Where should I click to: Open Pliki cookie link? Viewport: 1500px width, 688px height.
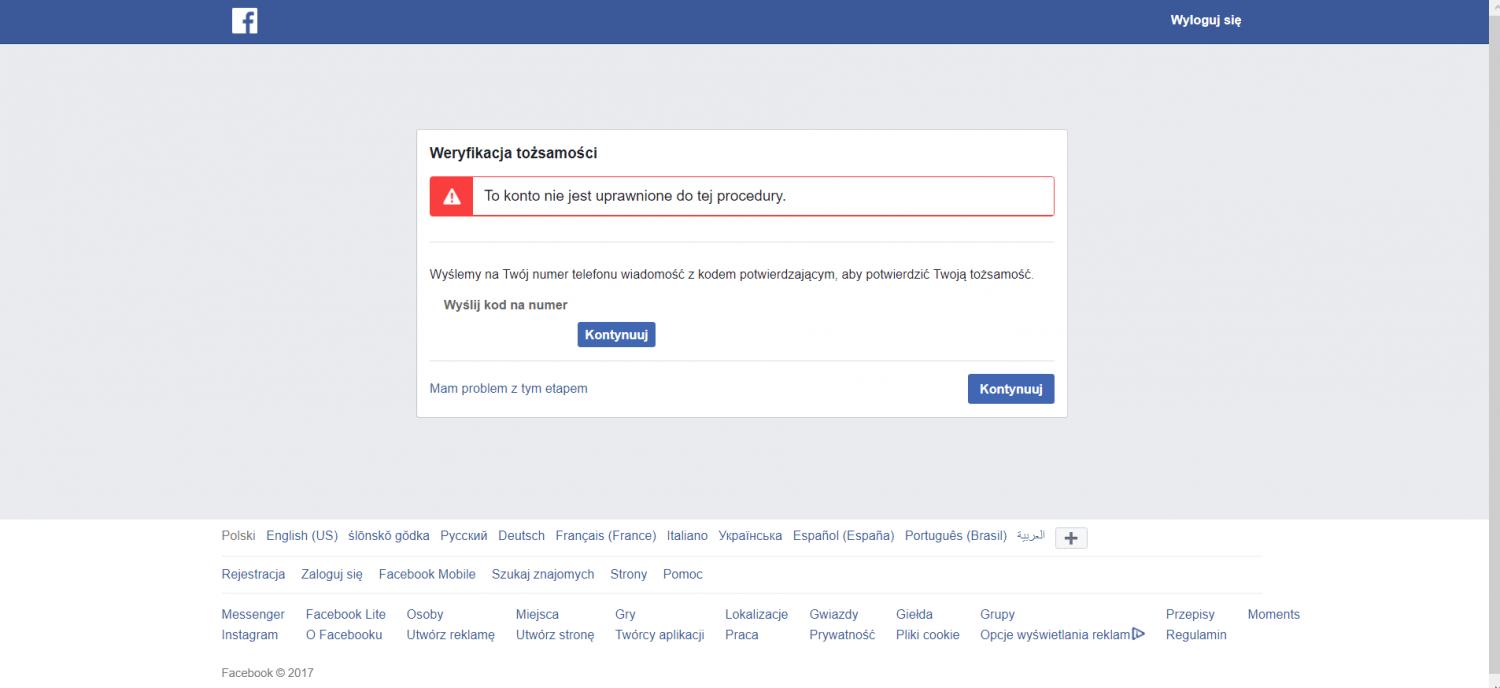click(927, 635)
